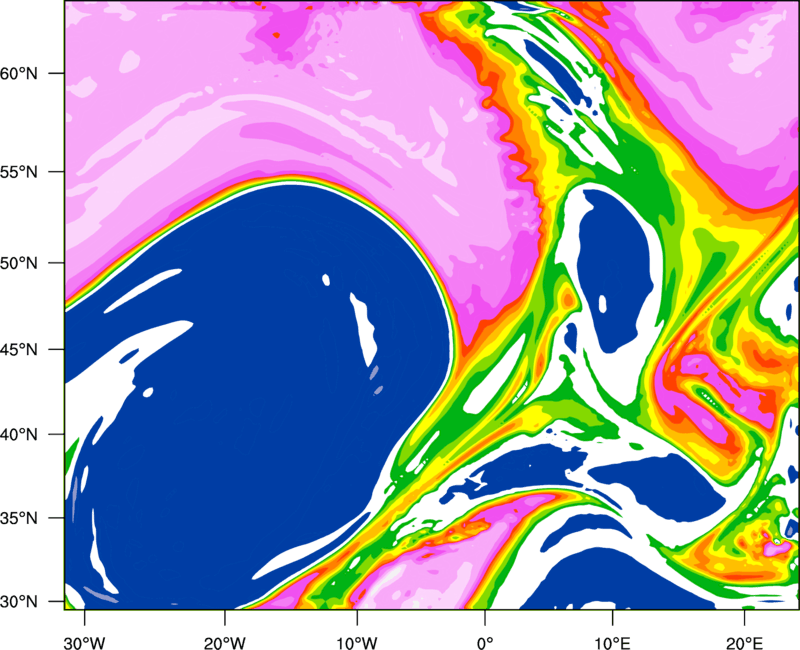Image resolution: width=800 pixels, height=650 pixels.
Task: Click the 45°N latitude label
Action: pyautogui.click(x=19, y=350)
